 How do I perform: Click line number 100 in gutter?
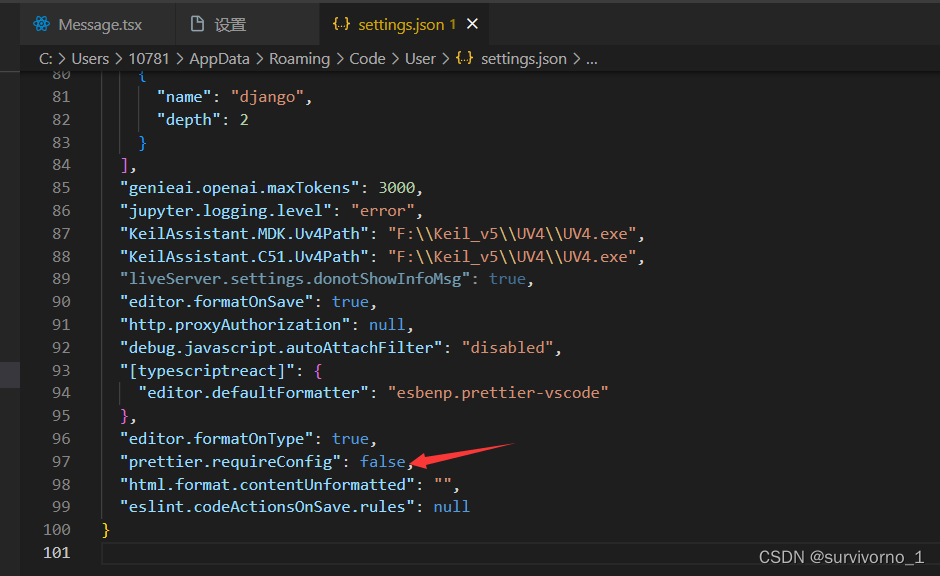[57, 530]
